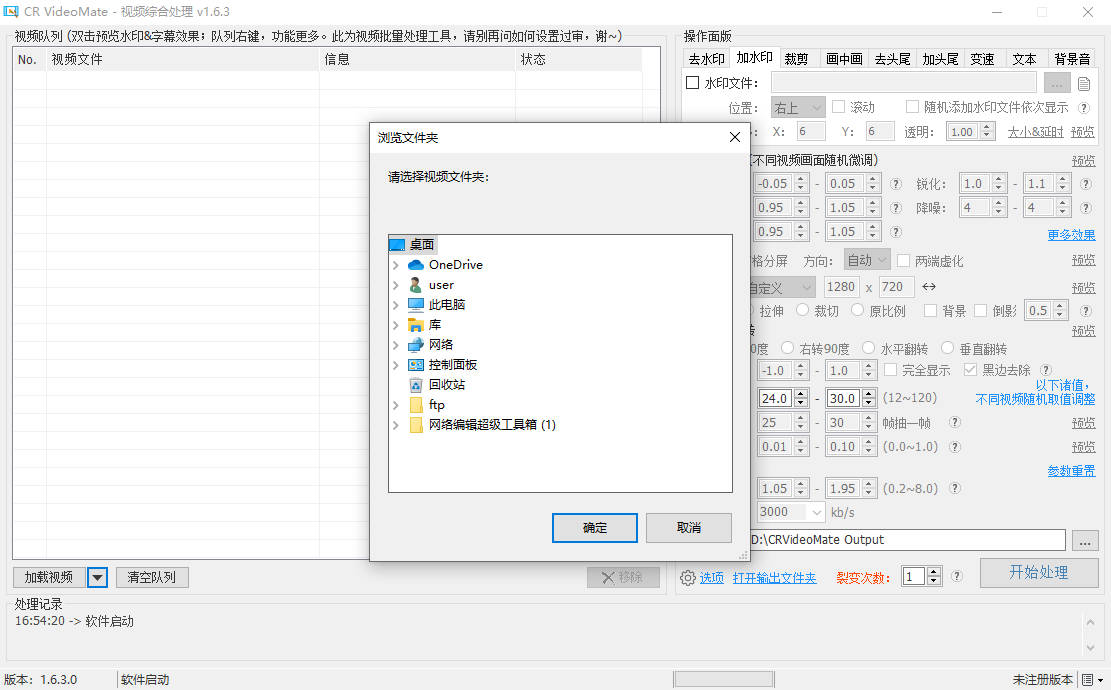This screenshot has width=1111, height=690.
Task: Enable the 背景 checkbox
Action: coord(931,311)
